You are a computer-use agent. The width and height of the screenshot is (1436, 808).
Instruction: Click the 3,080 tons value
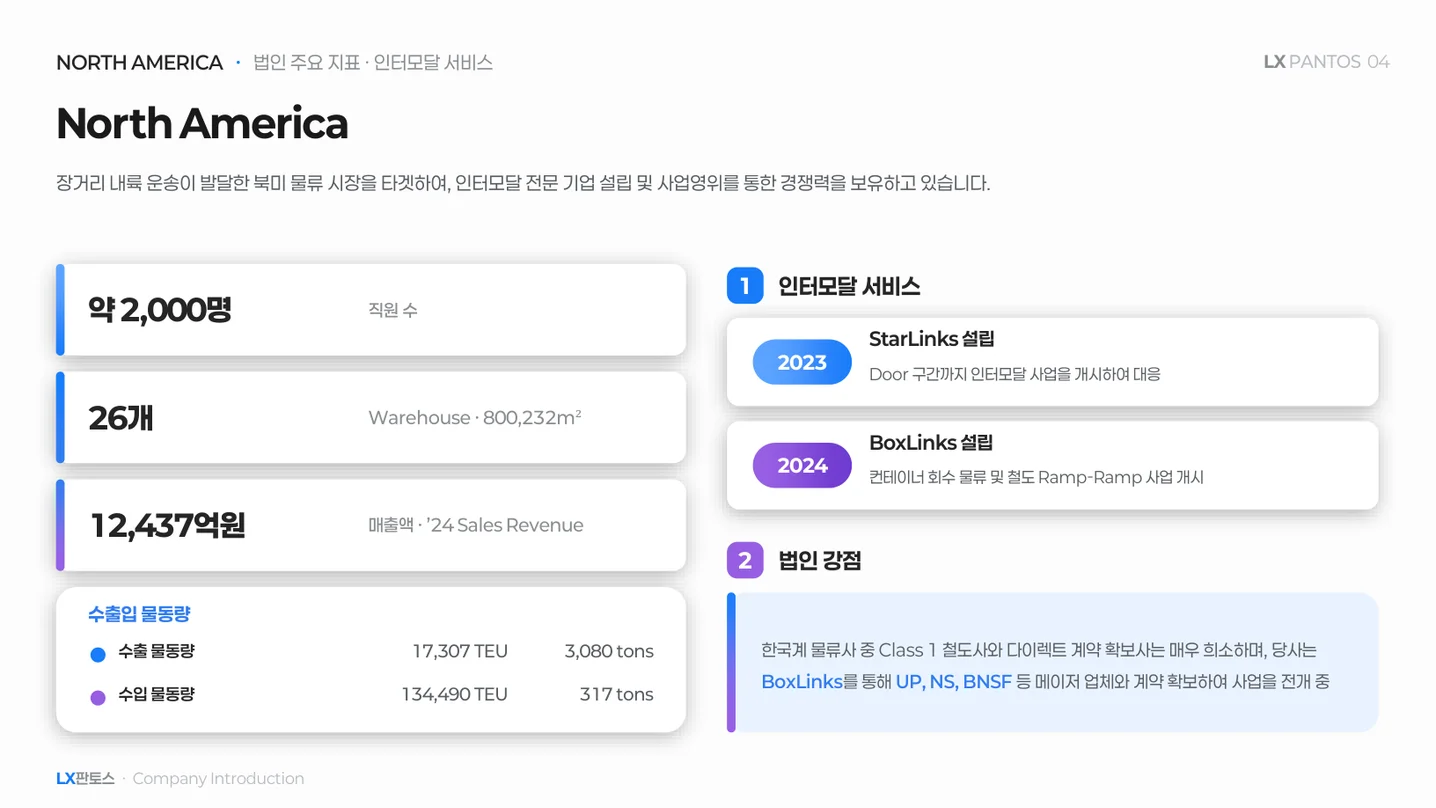click(609, 651)
